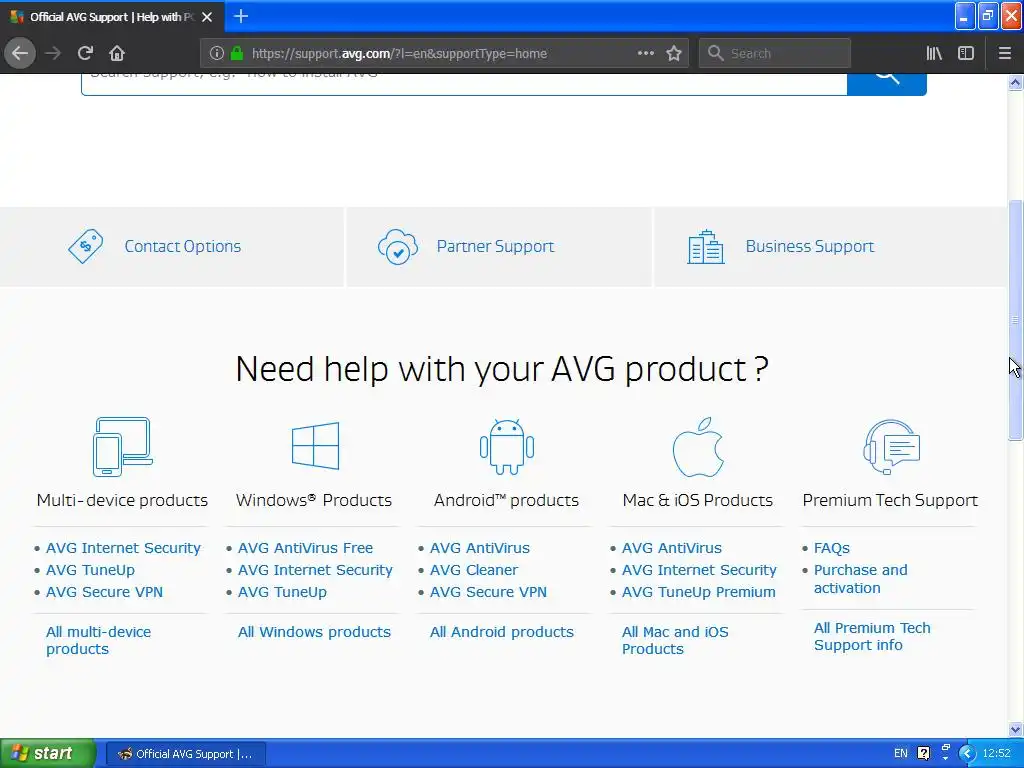Open the Windows Products heading
1024x768 pixels.
pos(314,500)
